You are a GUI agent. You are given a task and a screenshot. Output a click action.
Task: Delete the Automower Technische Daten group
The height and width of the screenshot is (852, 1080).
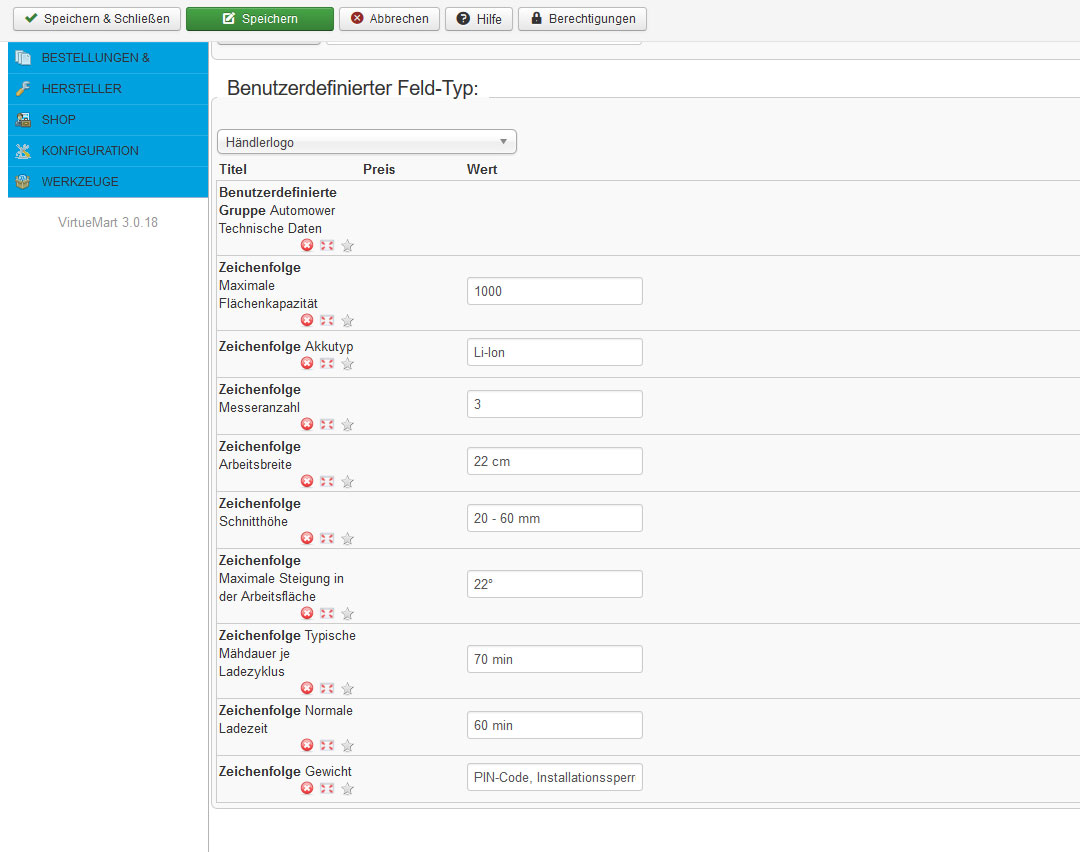coord(307,246)
